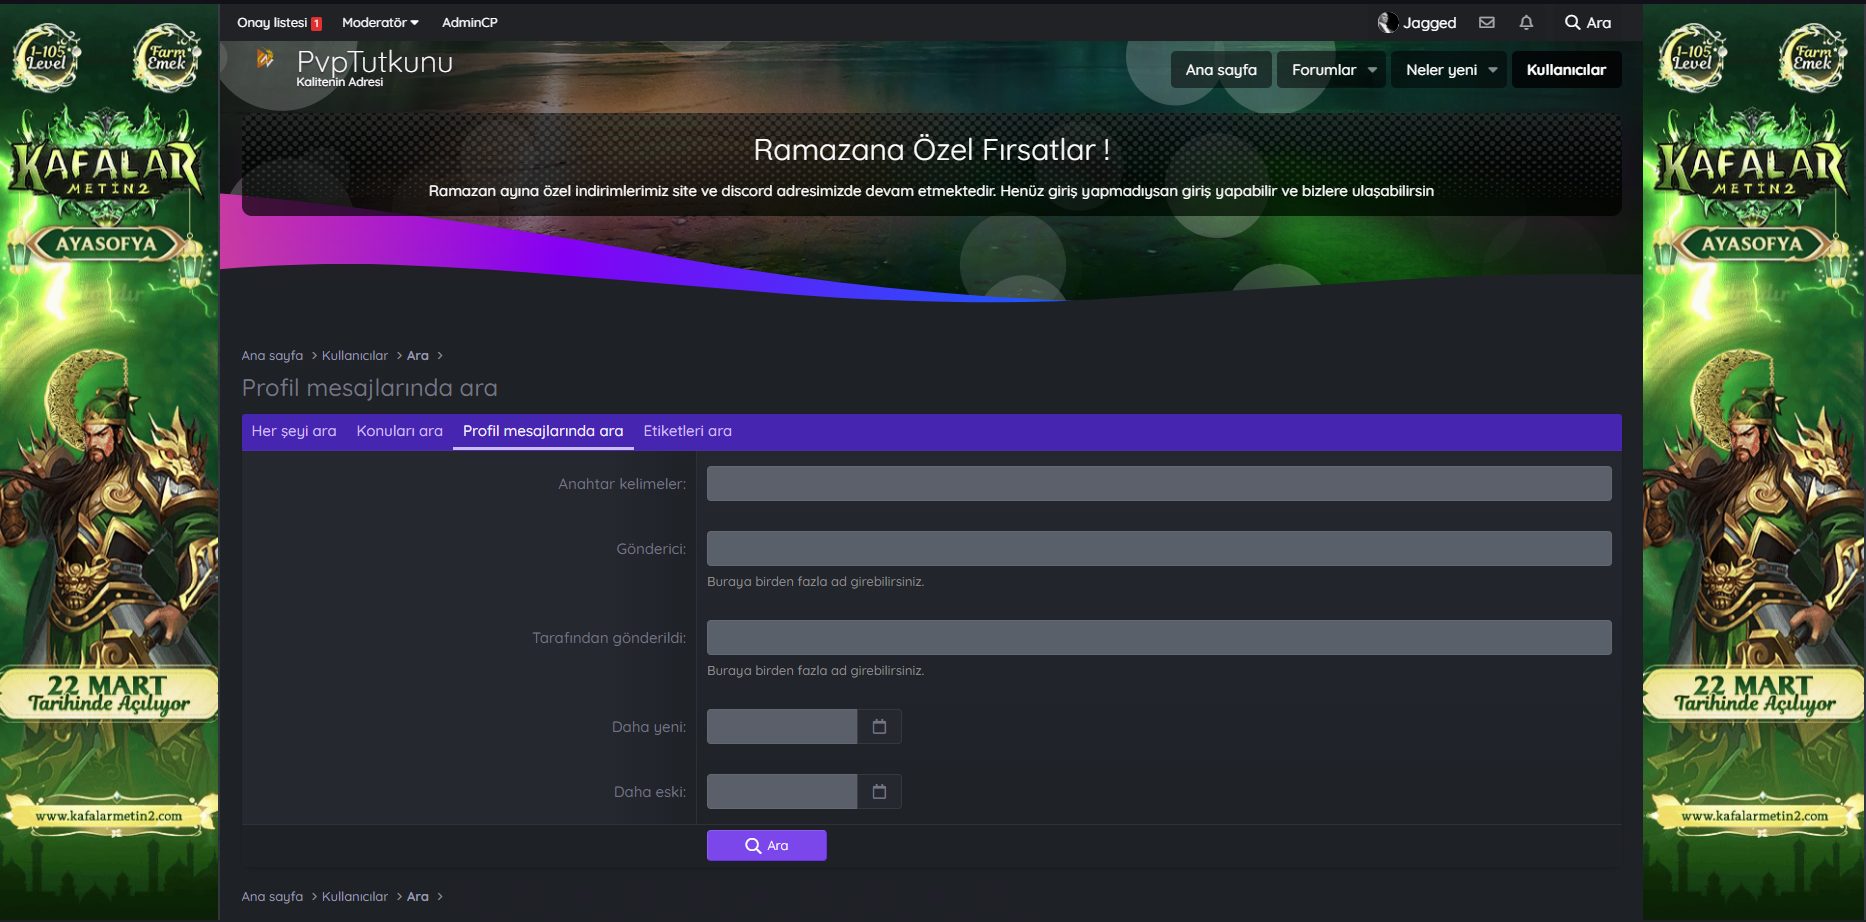Viewport: 1866px width, 922px height.
Task: Open calendar picker for Daha yeni
Action: [879, 727]
